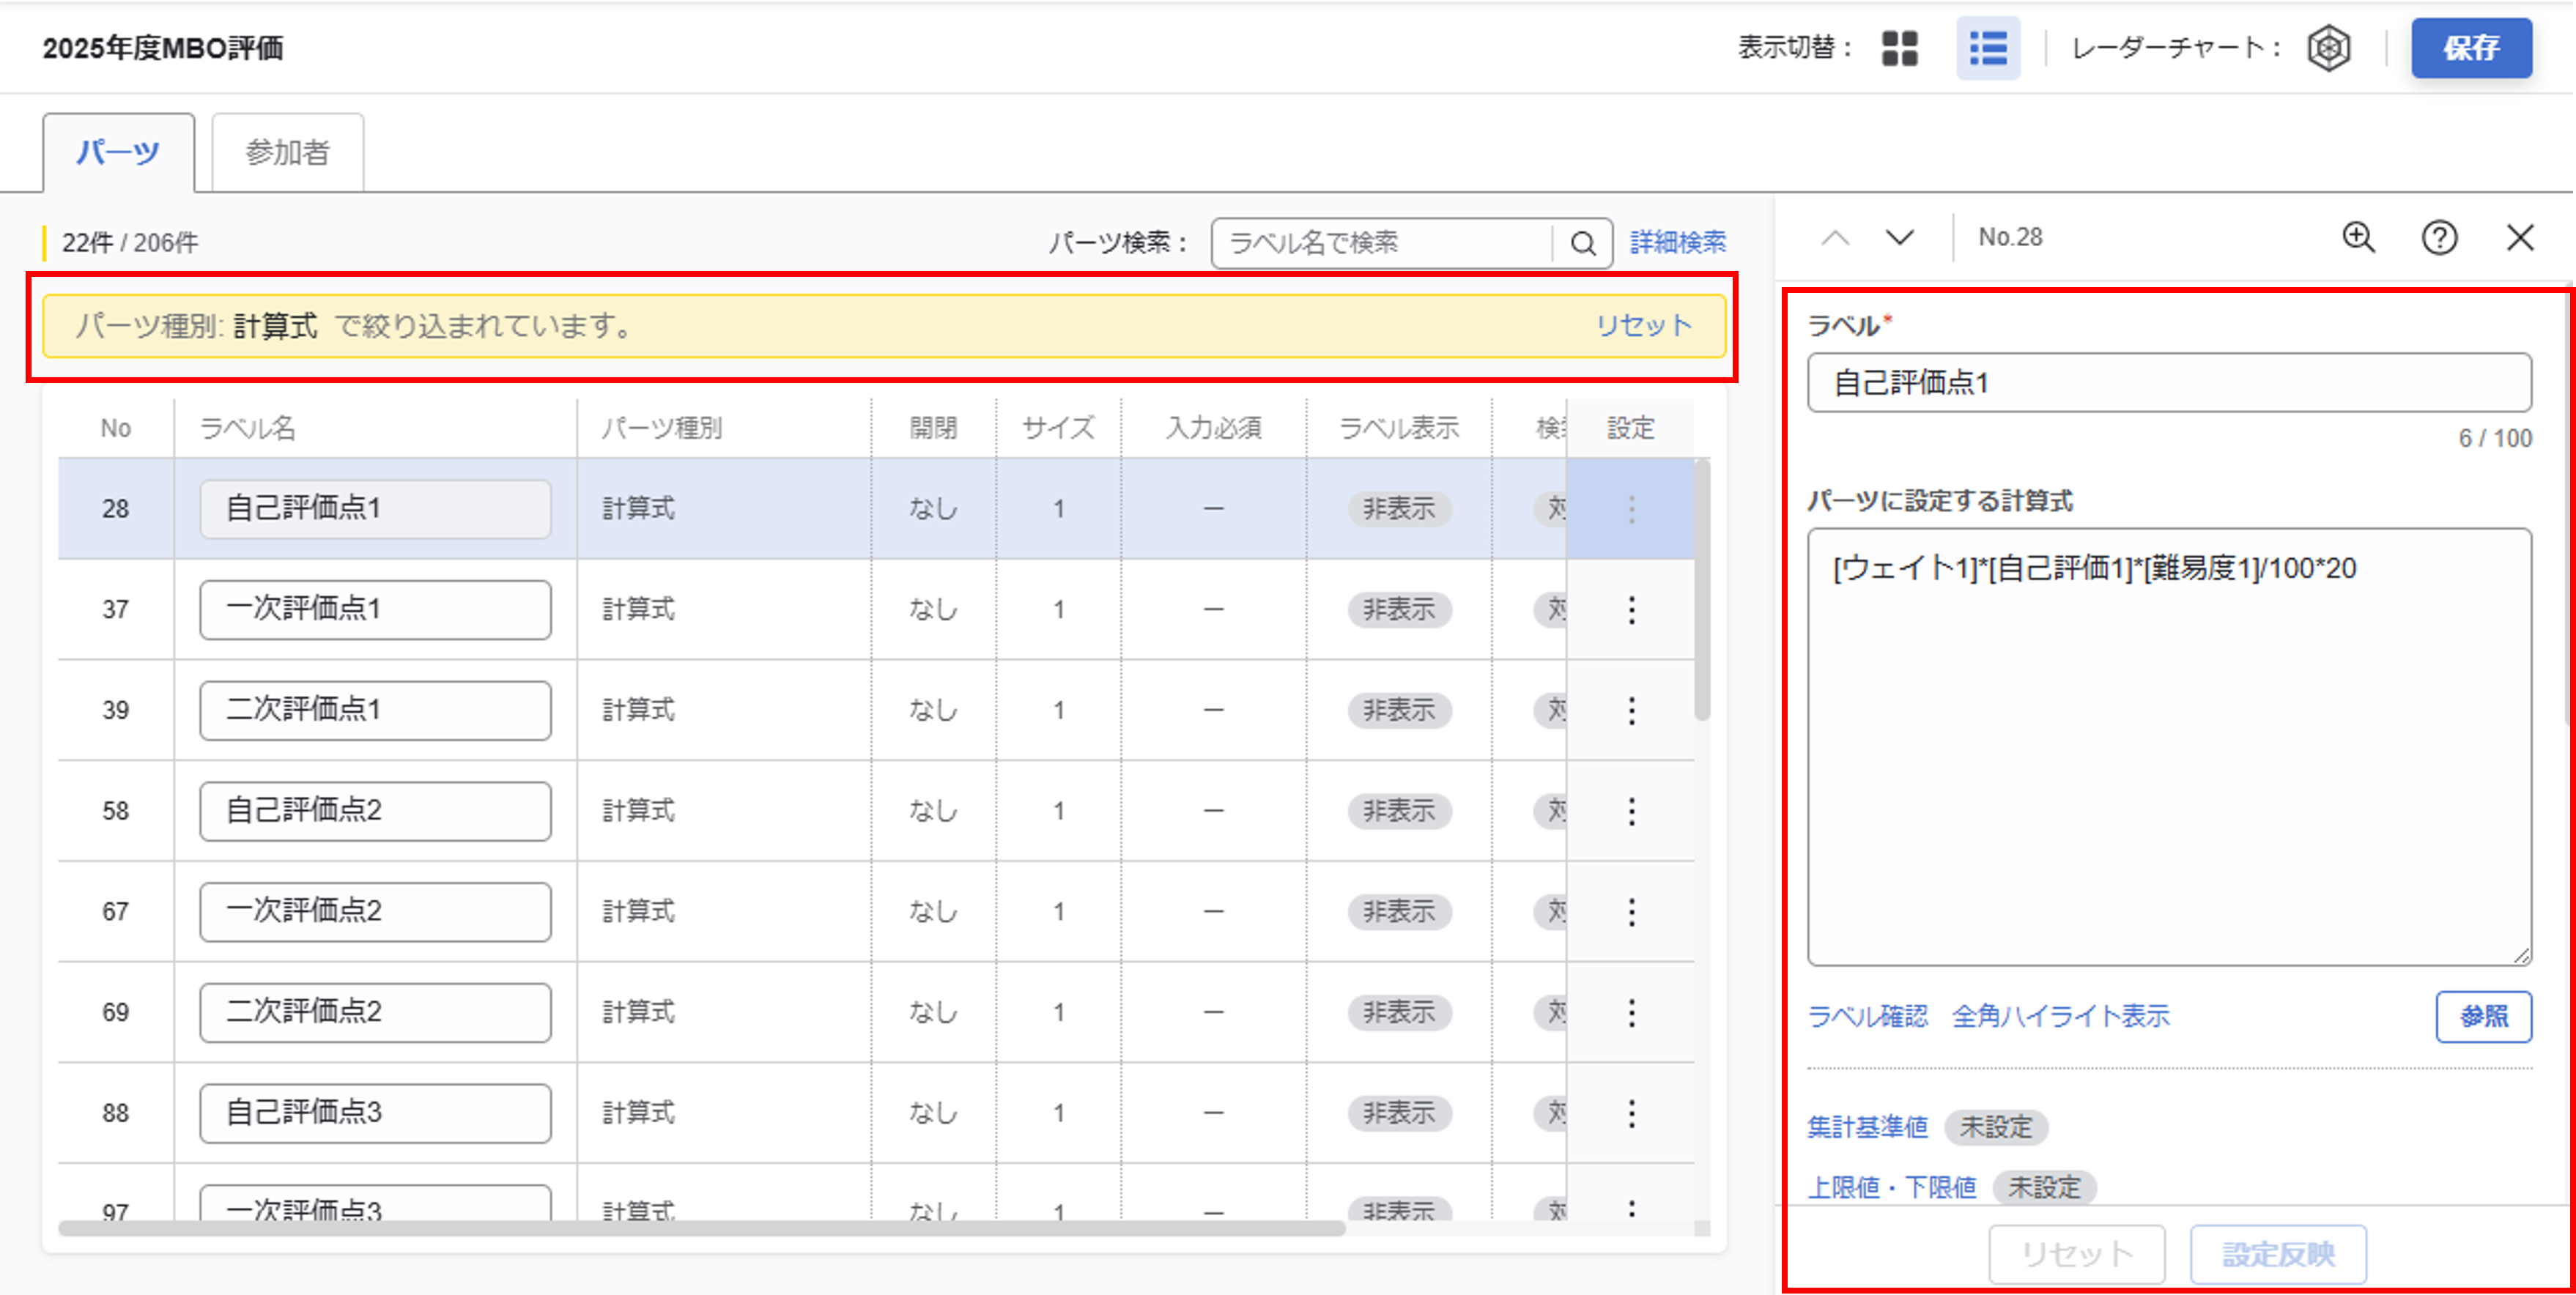Click the zoom-in magnifier icon in side panel
The width and height of the screenshot is (2576, 1295).
click(2358, 238)
